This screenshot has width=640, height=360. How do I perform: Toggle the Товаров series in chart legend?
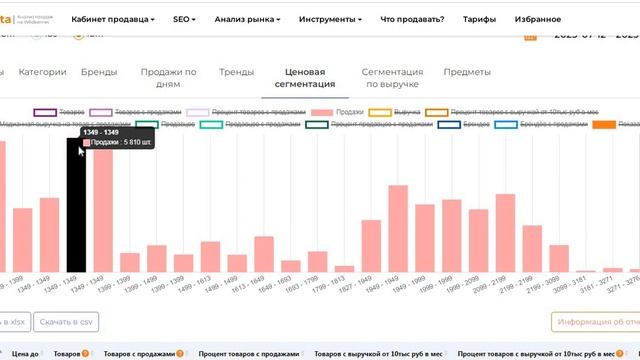click(59, 112)
